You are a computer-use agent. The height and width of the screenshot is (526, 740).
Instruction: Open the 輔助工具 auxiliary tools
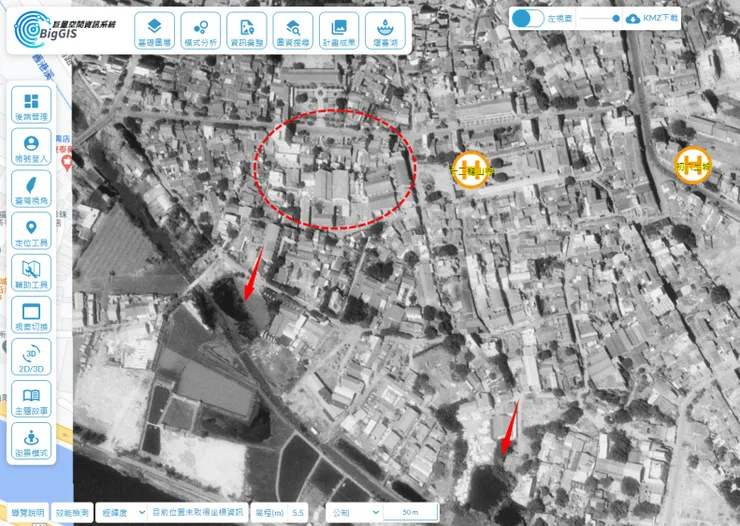pos(31,273)
